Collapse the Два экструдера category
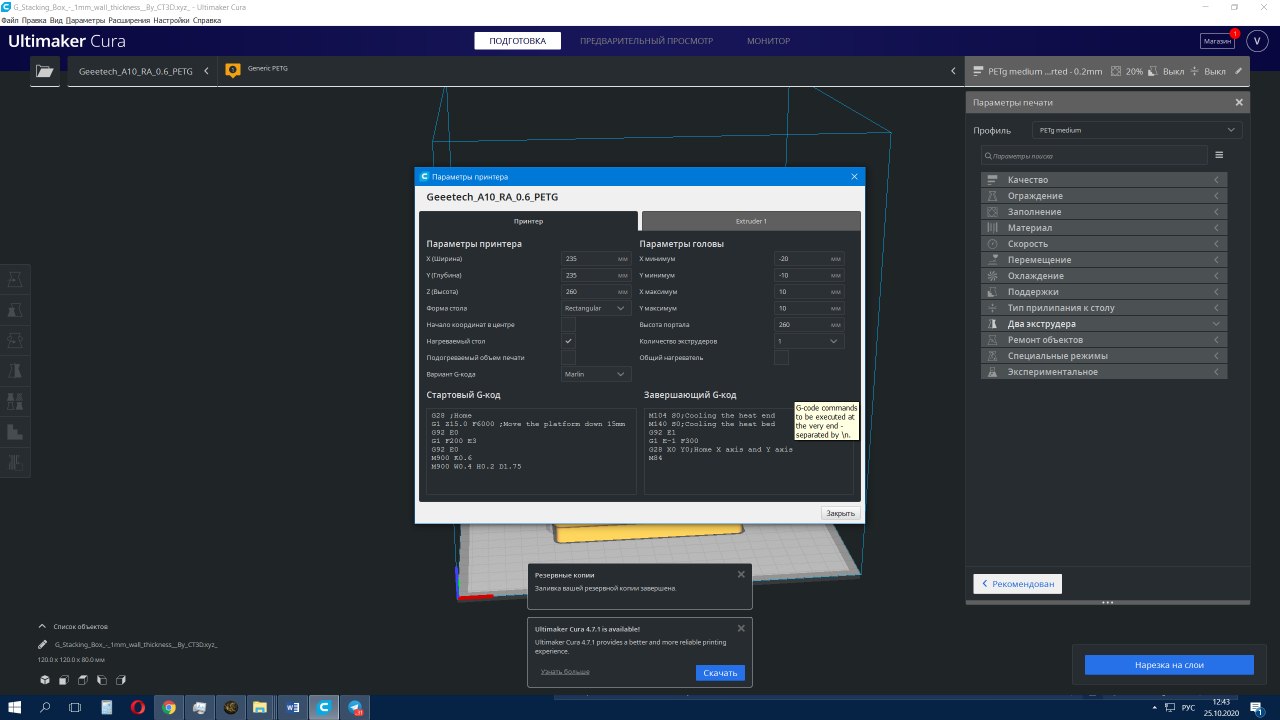The width and height of the screenshot is (1280, 720). pyautogui.click(x=1103, y=324)
